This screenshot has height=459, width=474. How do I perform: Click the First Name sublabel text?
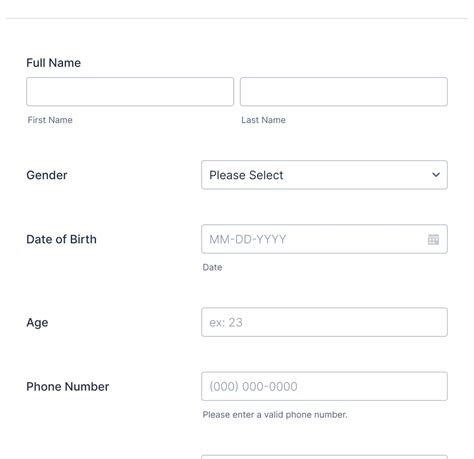(x=50, y=120)
